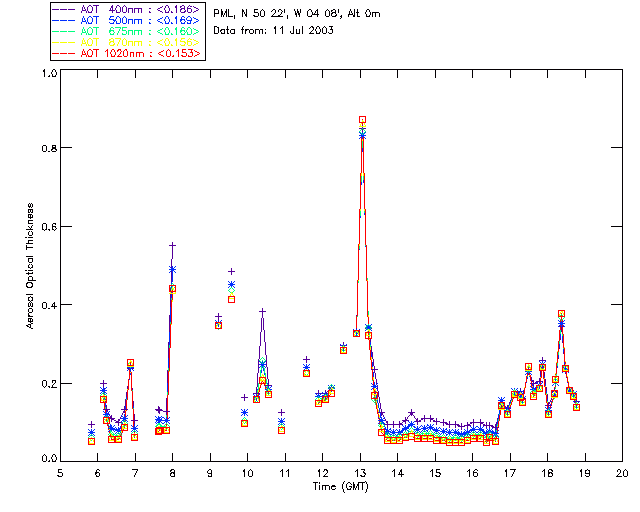Click the x-axis tick label 10
The height and width of the screenshot is (512, 640).
247,473
